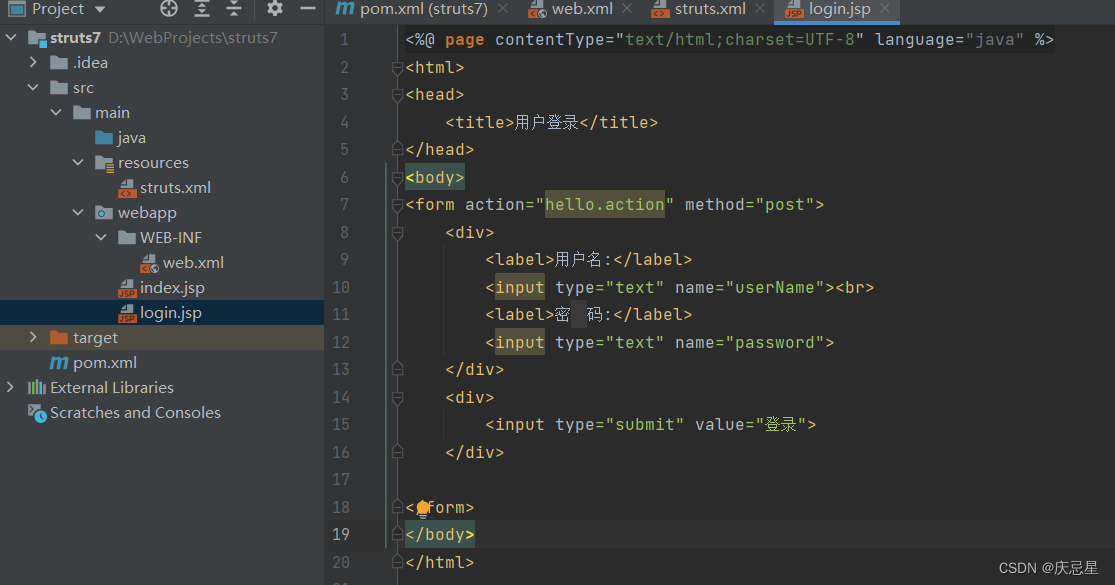The image size is (1115, 585).
Task: Click the index.jsp file icon in tree
Action: (x=126, y=287)
